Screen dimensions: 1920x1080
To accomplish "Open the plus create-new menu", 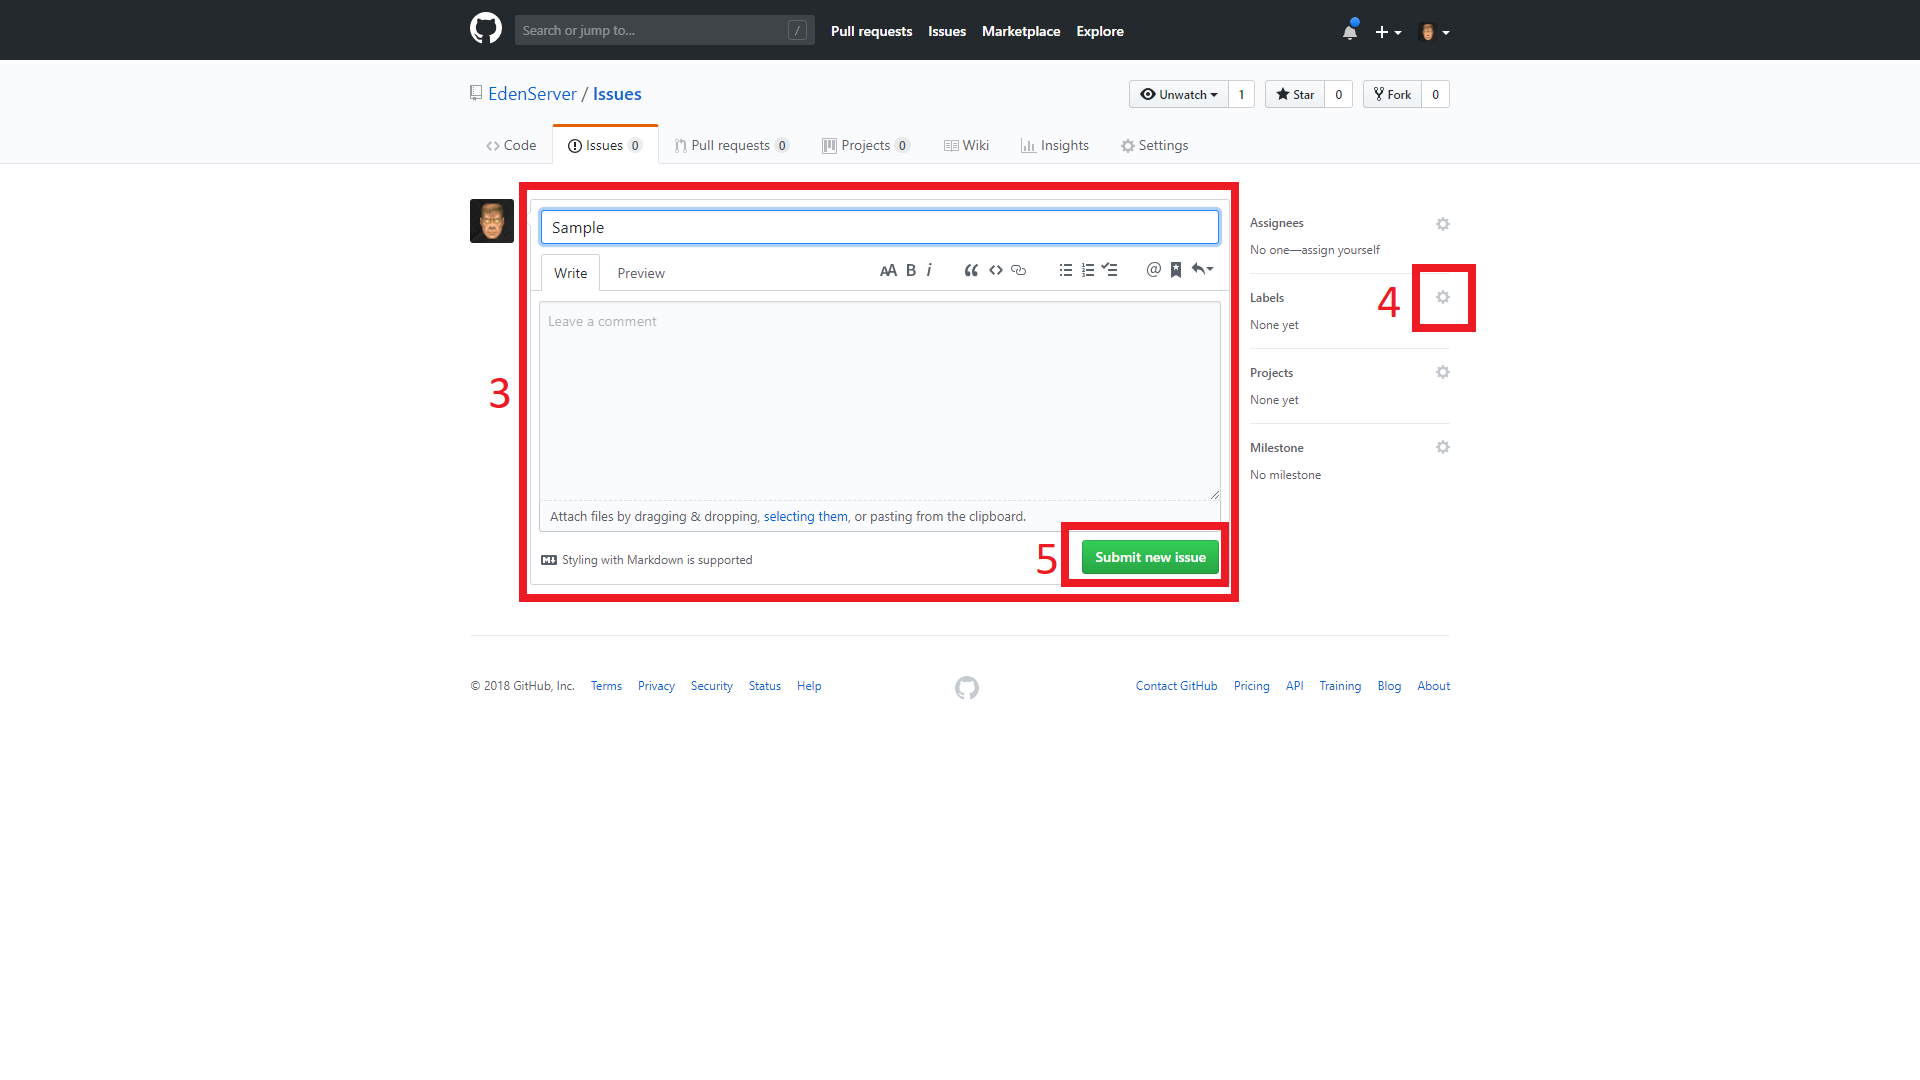I will click(1387, 32).
